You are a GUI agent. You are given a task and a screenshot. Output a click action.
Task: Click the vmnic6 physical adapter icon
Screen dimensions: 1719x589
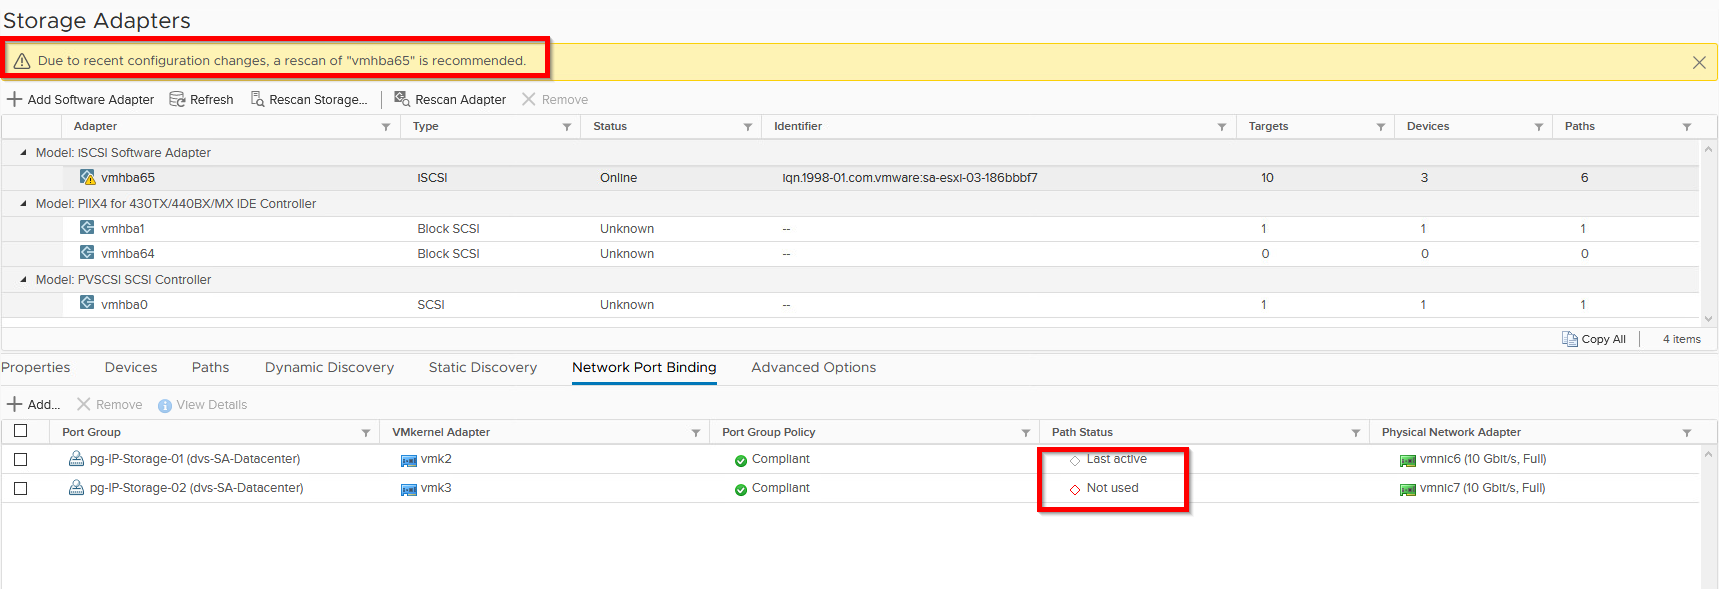tap(1408, 461)
